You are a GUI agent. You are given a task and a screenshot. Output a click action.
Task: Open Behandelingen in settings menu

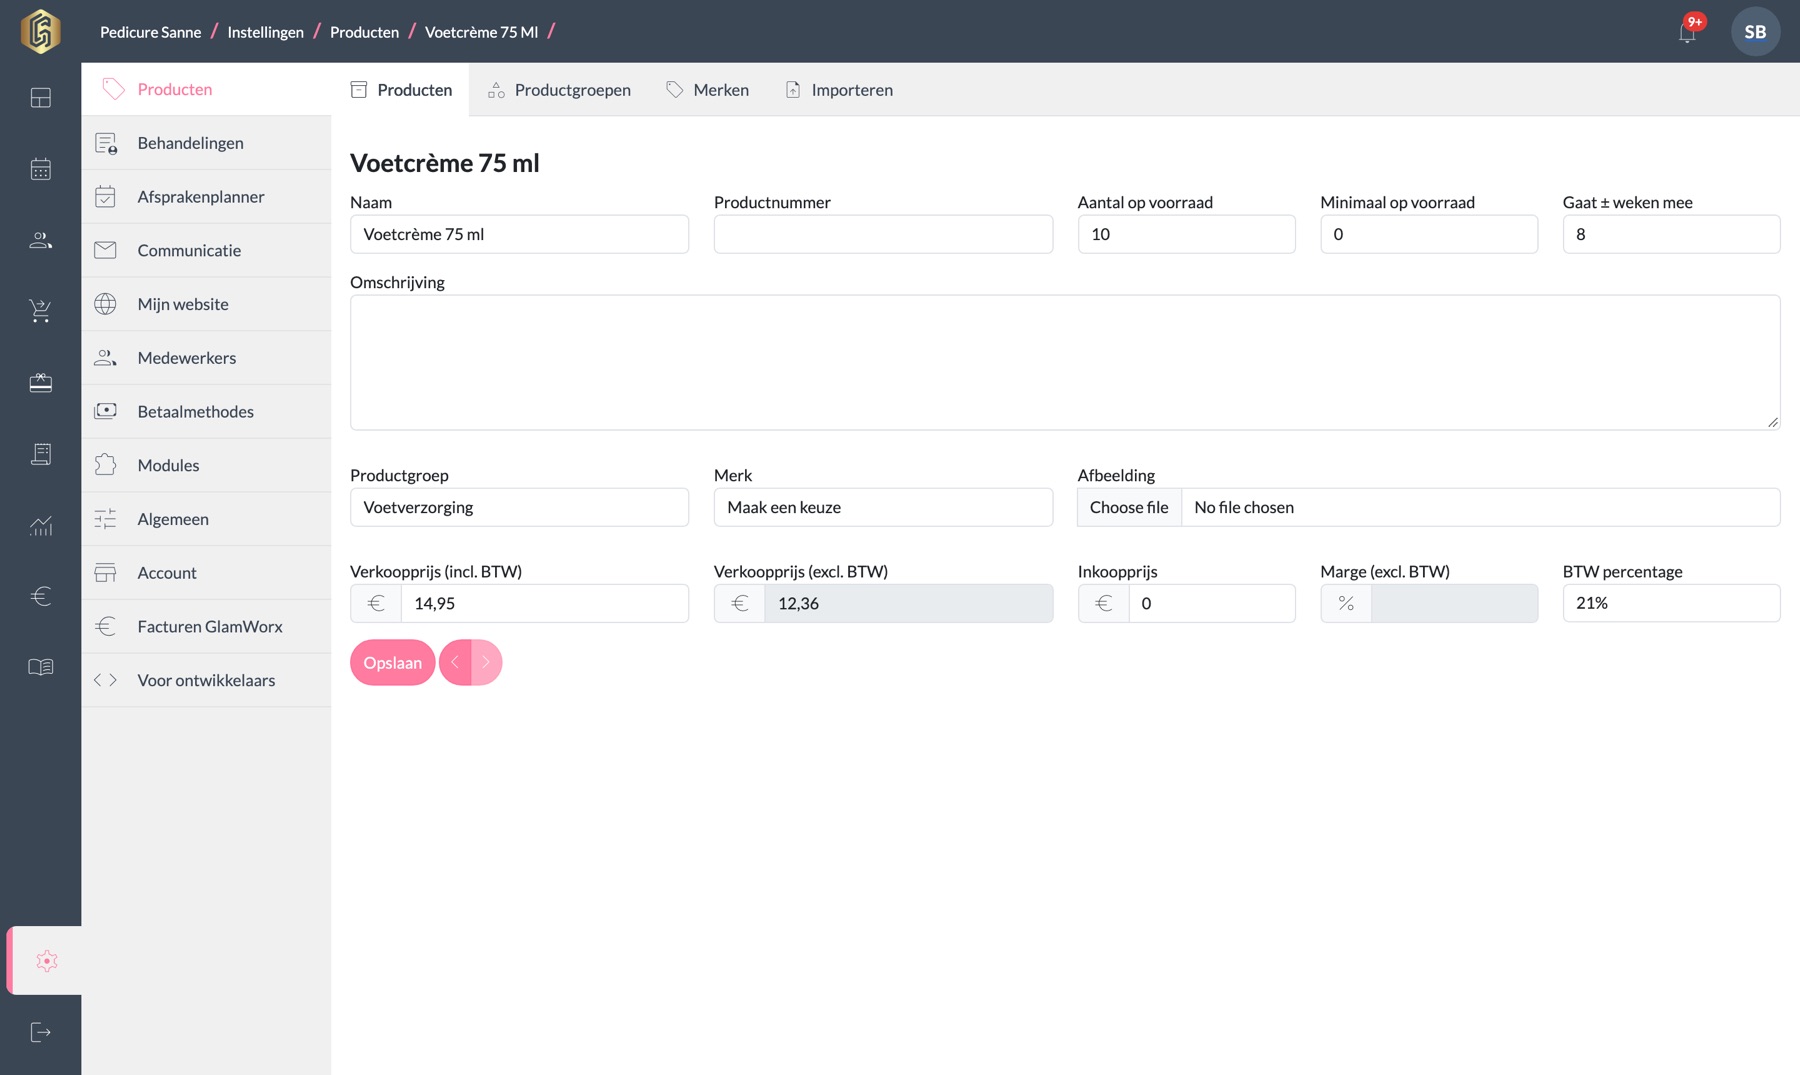pyautogui.click(x=206, y=143)
